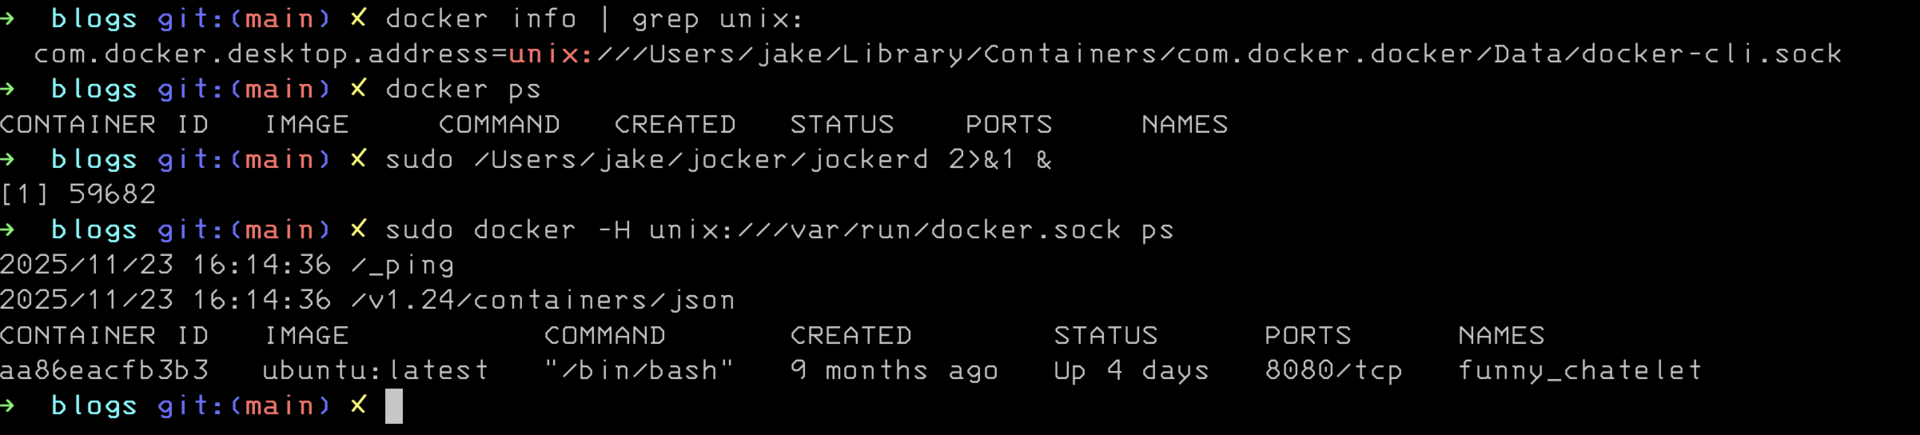Viewport: 1920px width, 435px height.
Task: Click the background job PID 59682
Action: click(x=112, y=194)
